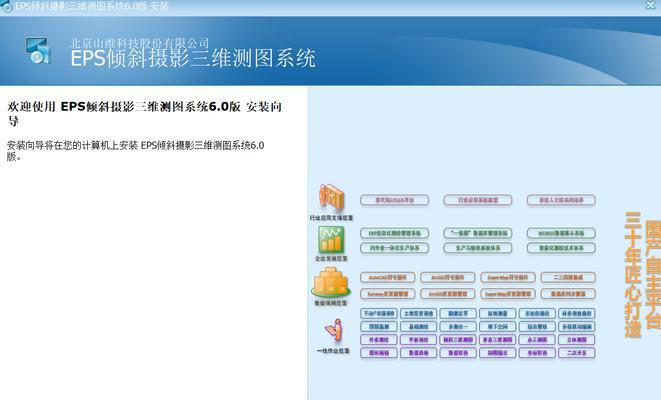Image resolution: width=661 pixels, height=400 pixels.
Task: Close the EPS installer window
Action: (x=651, y=5)
